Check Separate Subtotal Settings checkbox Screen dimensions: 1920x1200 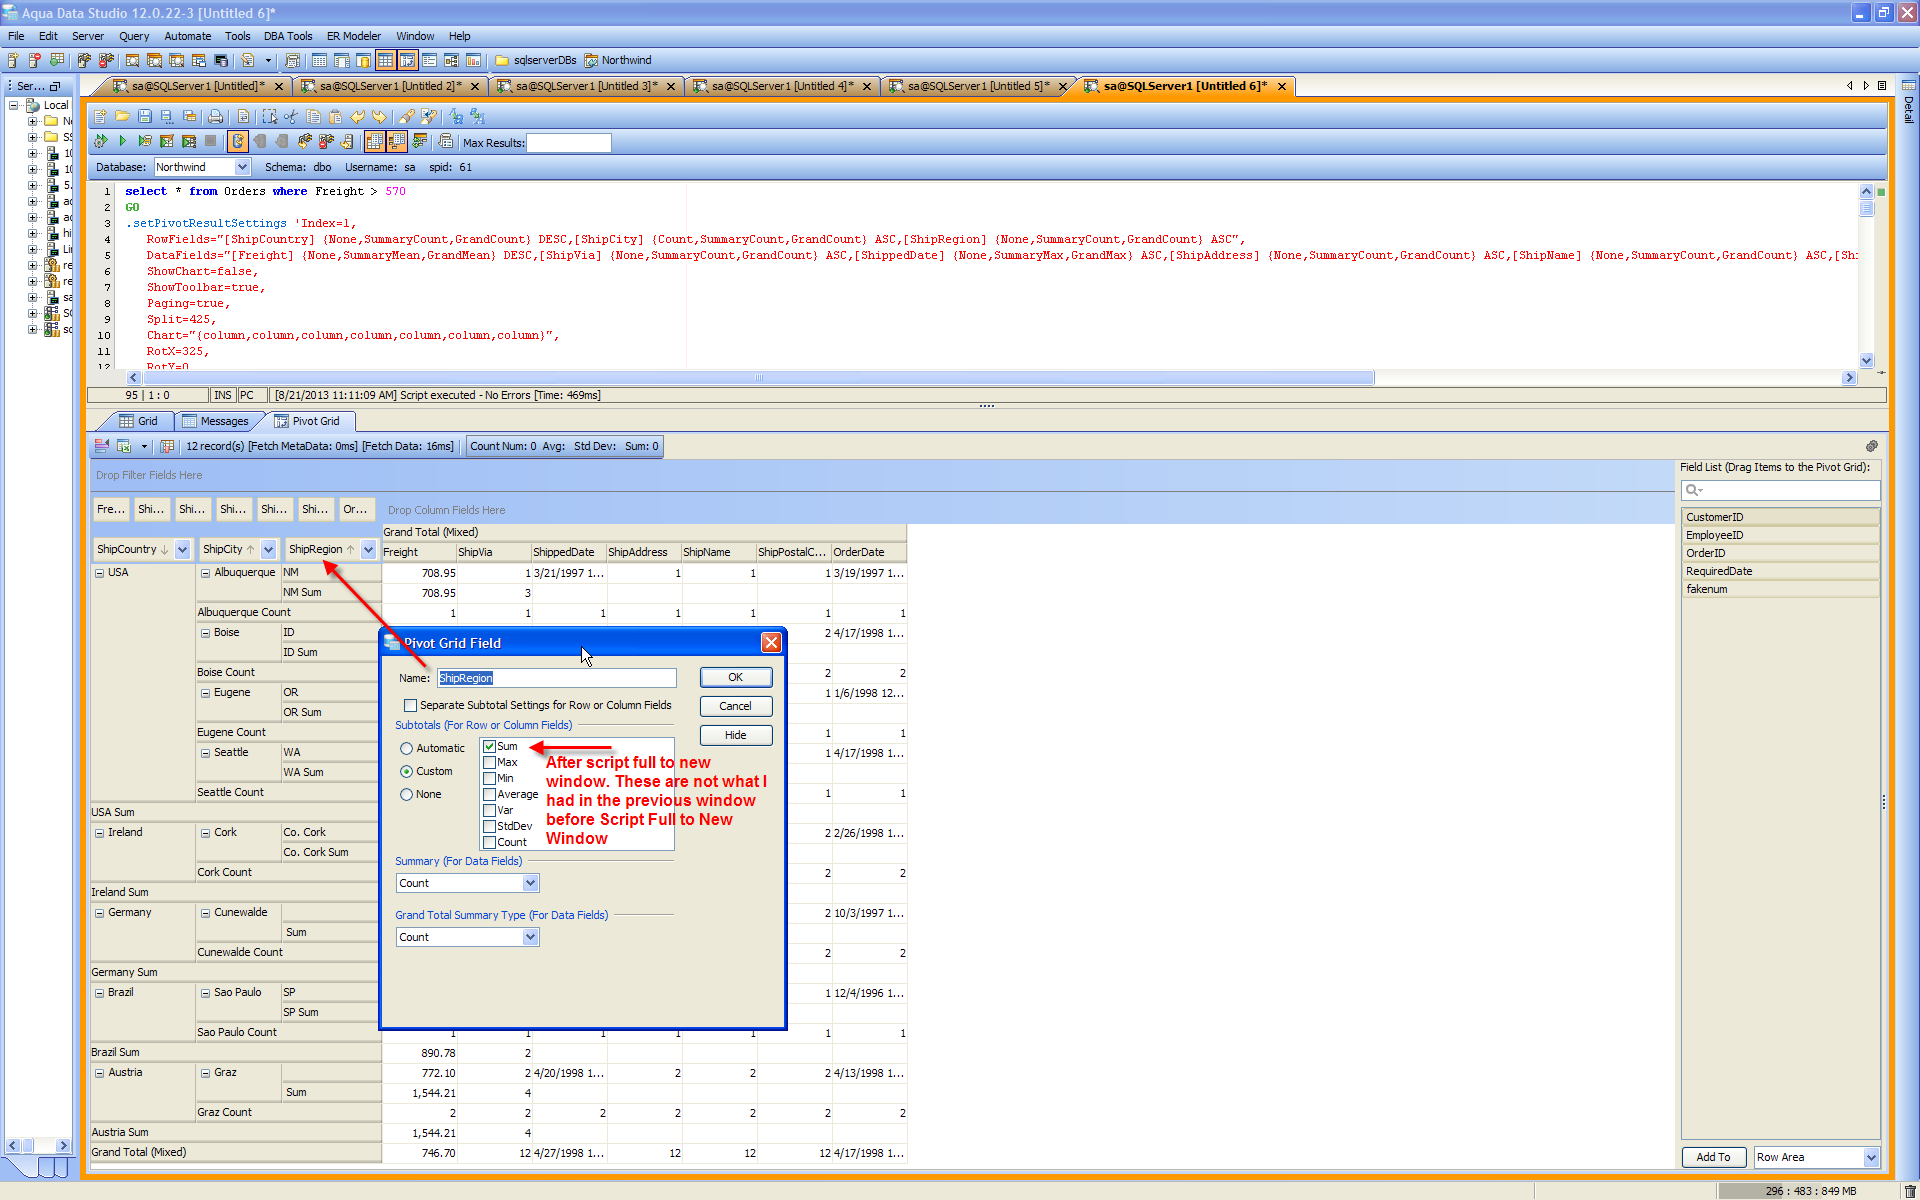410,705
